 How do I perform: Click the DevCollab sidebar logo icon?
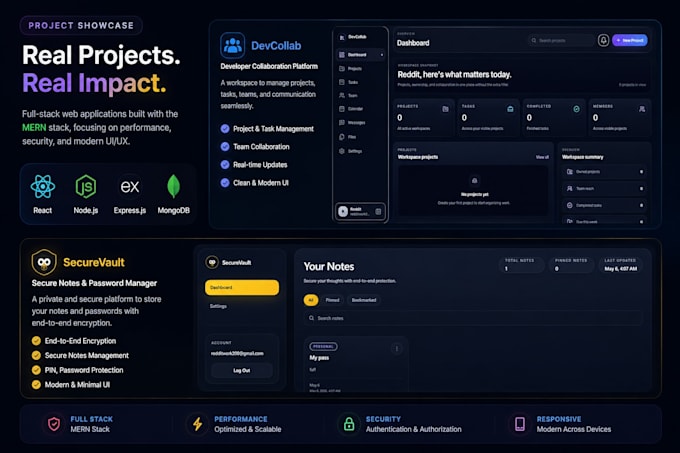(342, 37)
